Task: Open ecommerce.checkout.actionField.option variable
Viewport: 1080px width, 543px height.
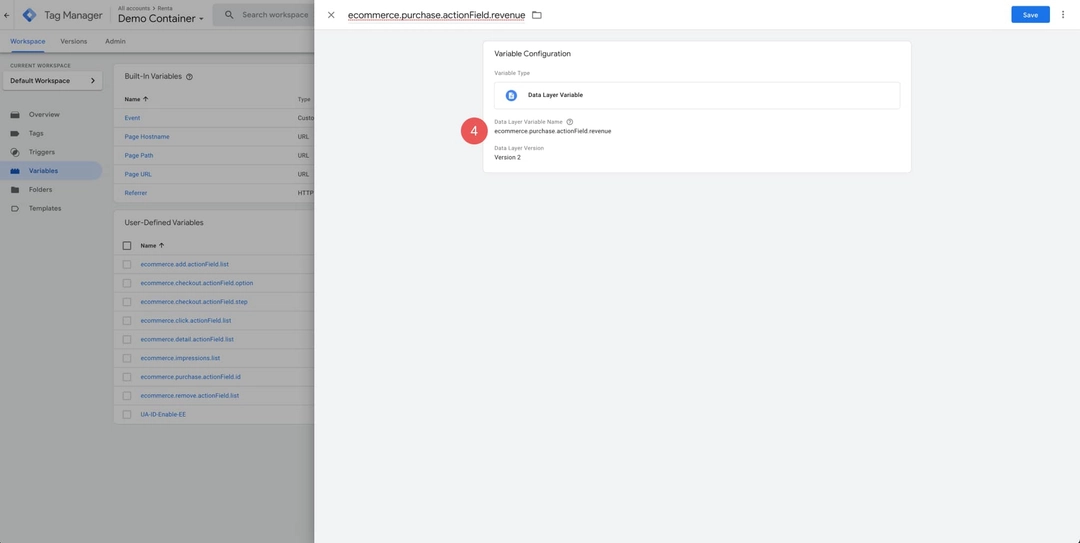Action: (197, 283)
